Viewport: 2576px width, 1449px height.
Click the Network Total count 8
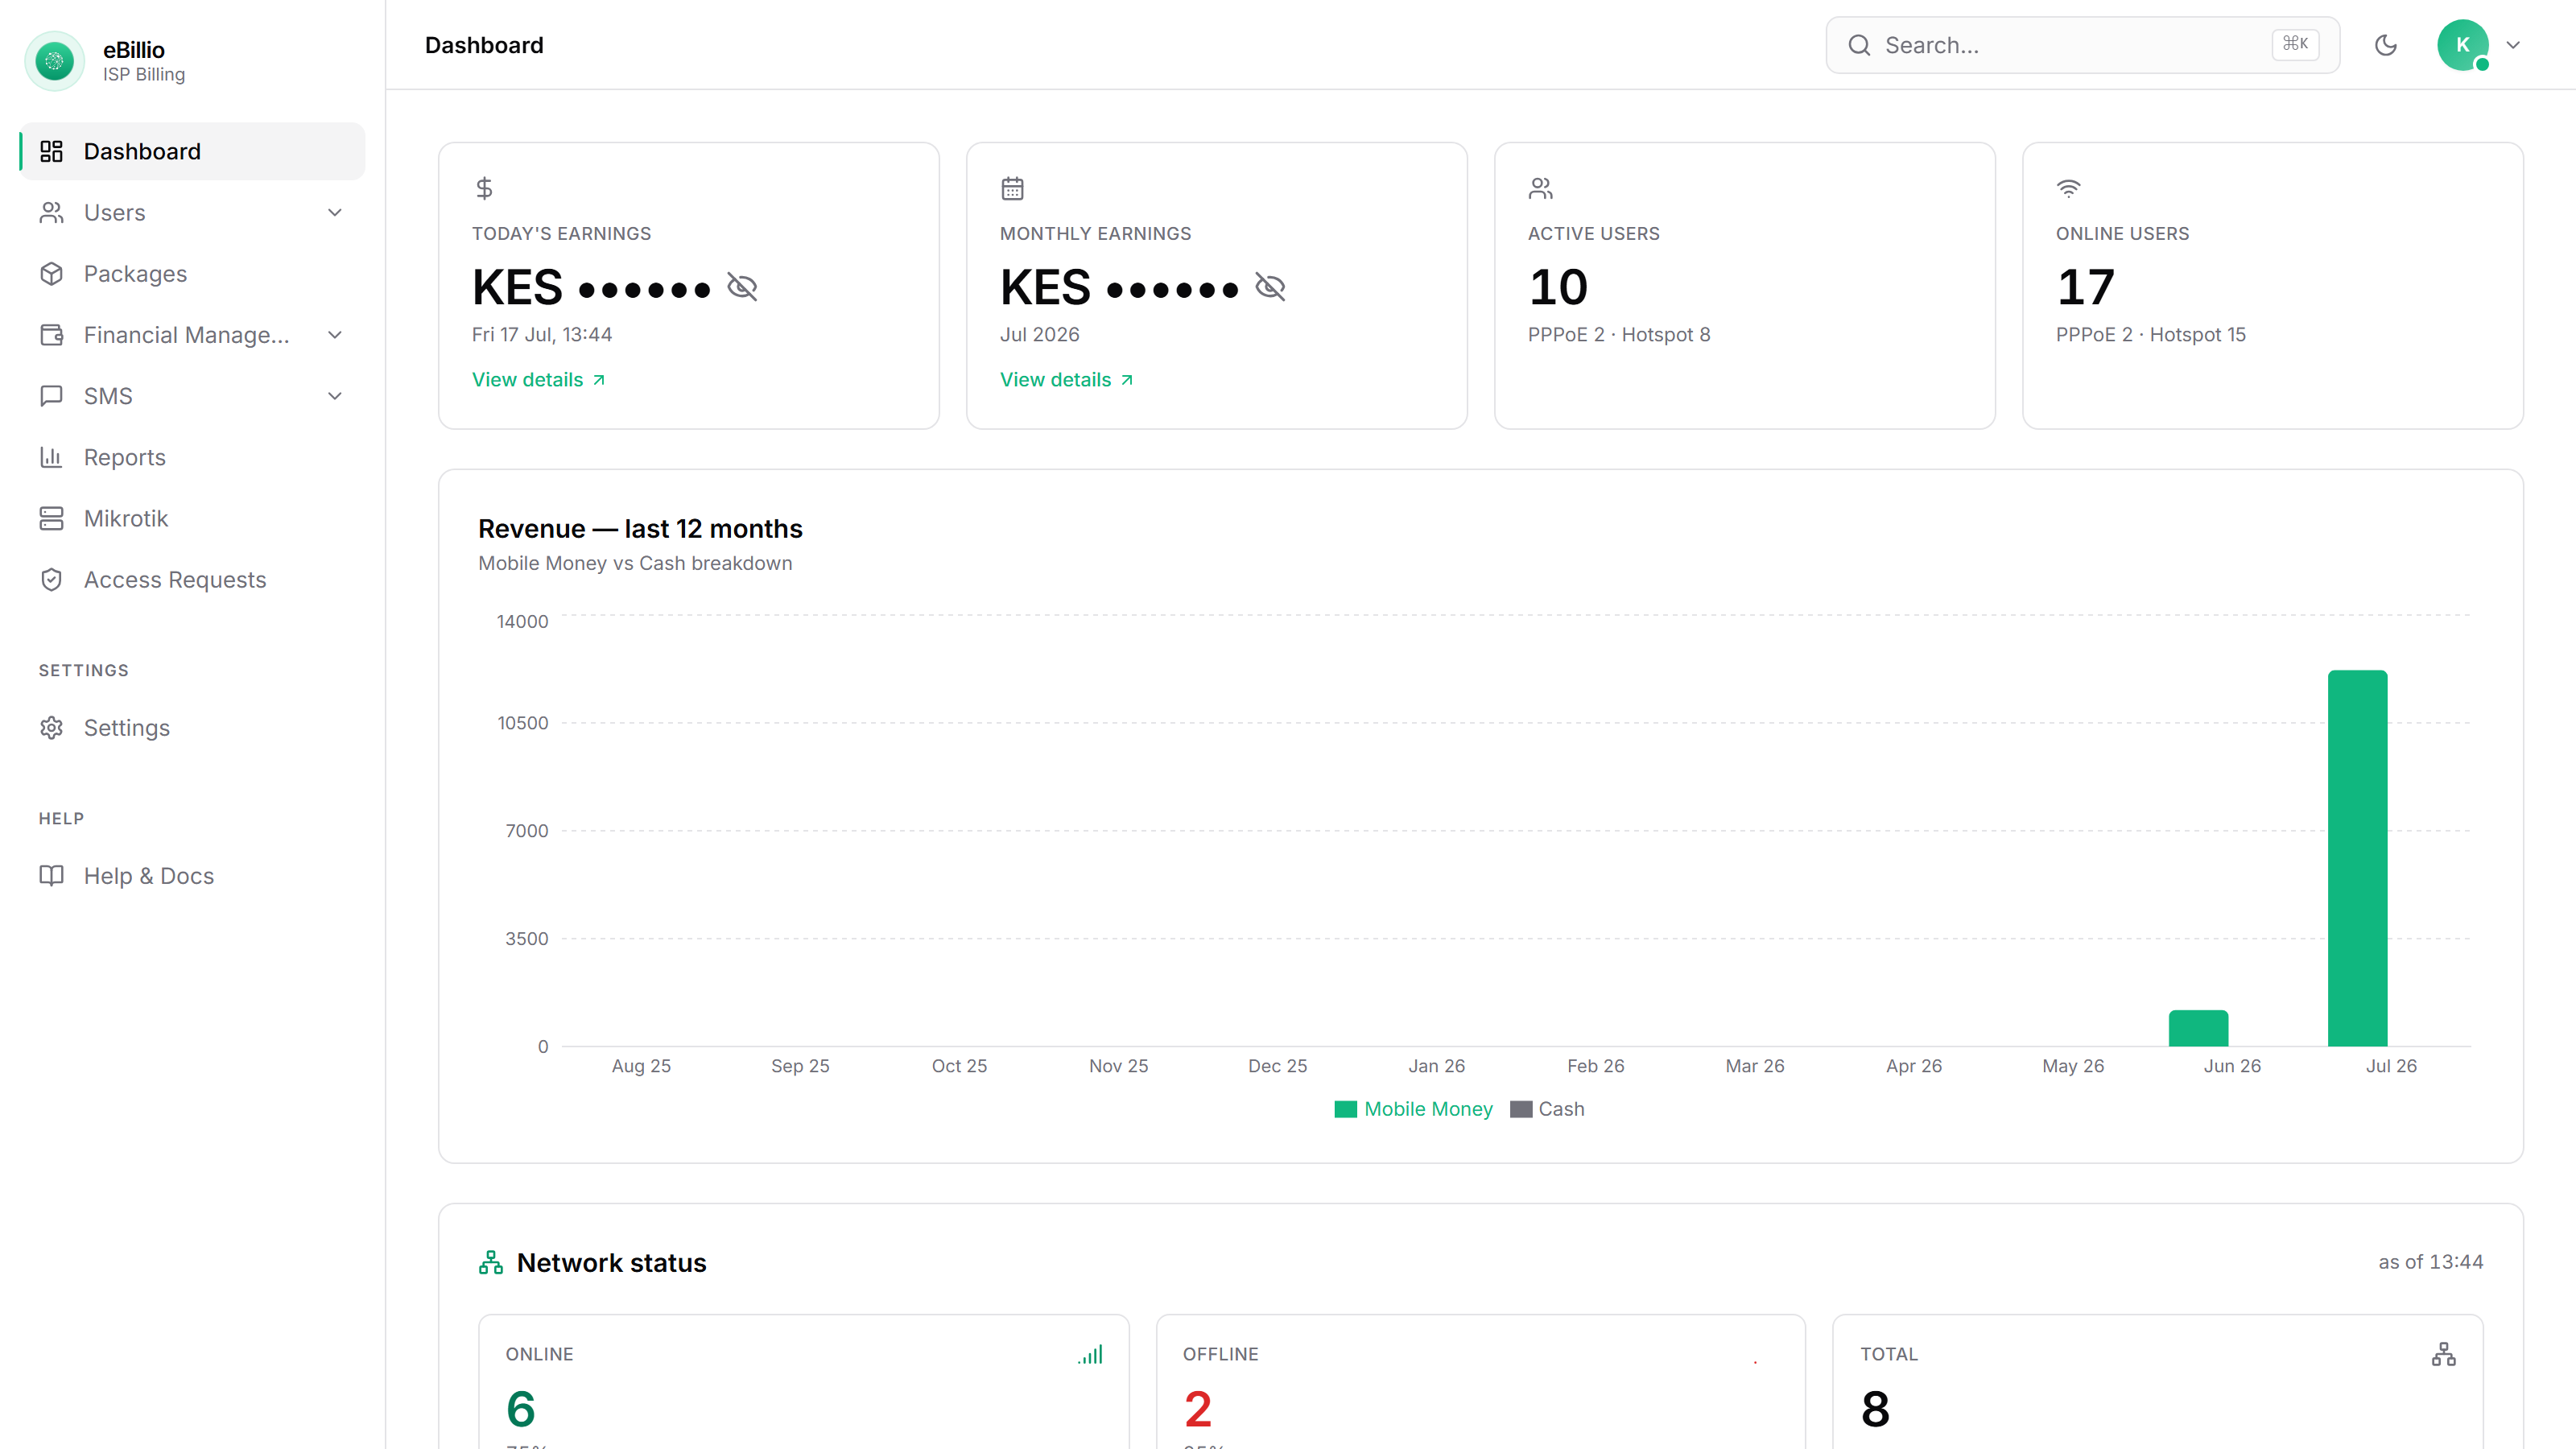point(1875,1409)
